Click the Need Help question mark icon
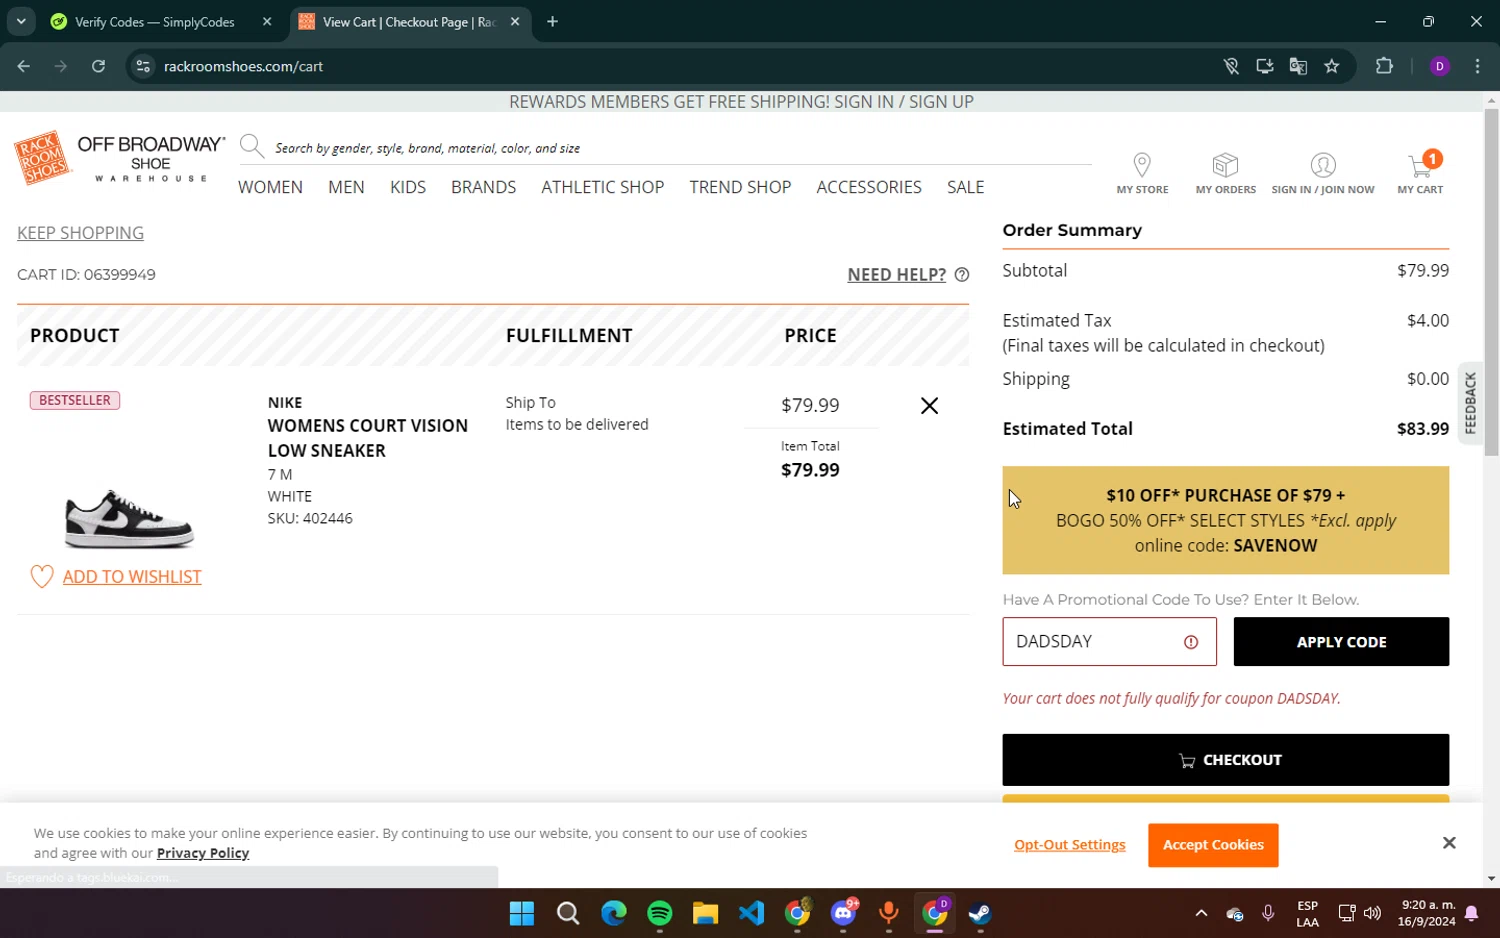 tap(962, 275)
